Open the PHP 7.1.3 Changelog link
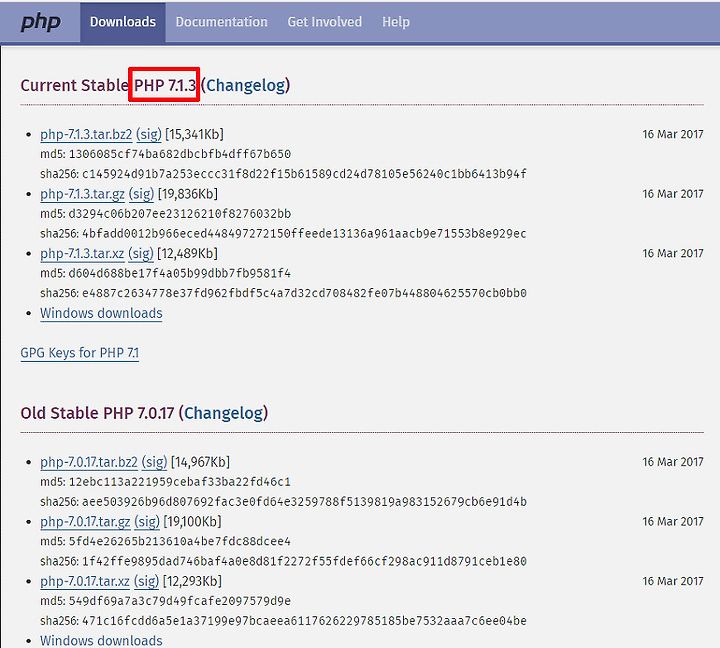720x648 pixels. pos(246,85)
